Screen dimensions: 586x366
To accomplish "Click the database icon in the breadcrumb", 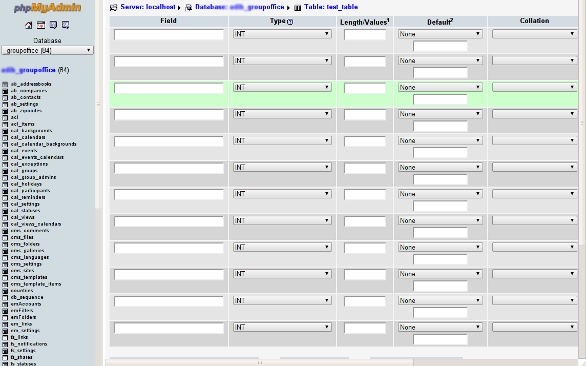I will [x=189, y=7].
